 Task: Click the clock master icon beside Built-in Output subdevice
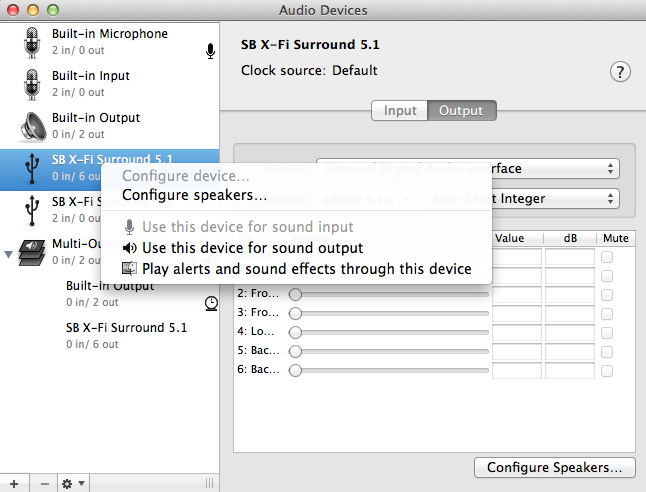[x=211, y=303]
